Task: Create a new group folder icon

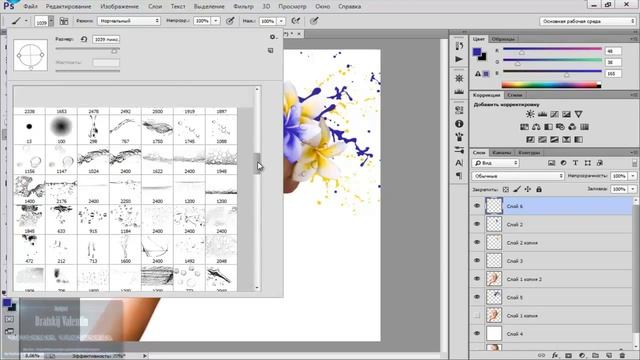Action: pyautogui.click(x=595, y=356)
